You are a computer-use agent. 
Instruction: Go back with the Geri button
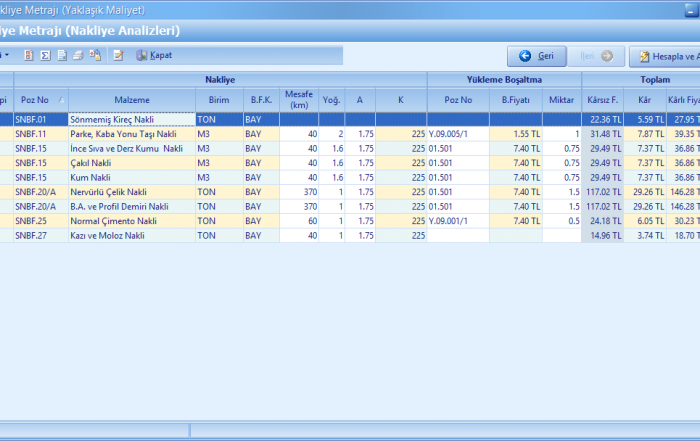(x=537, y=56)
